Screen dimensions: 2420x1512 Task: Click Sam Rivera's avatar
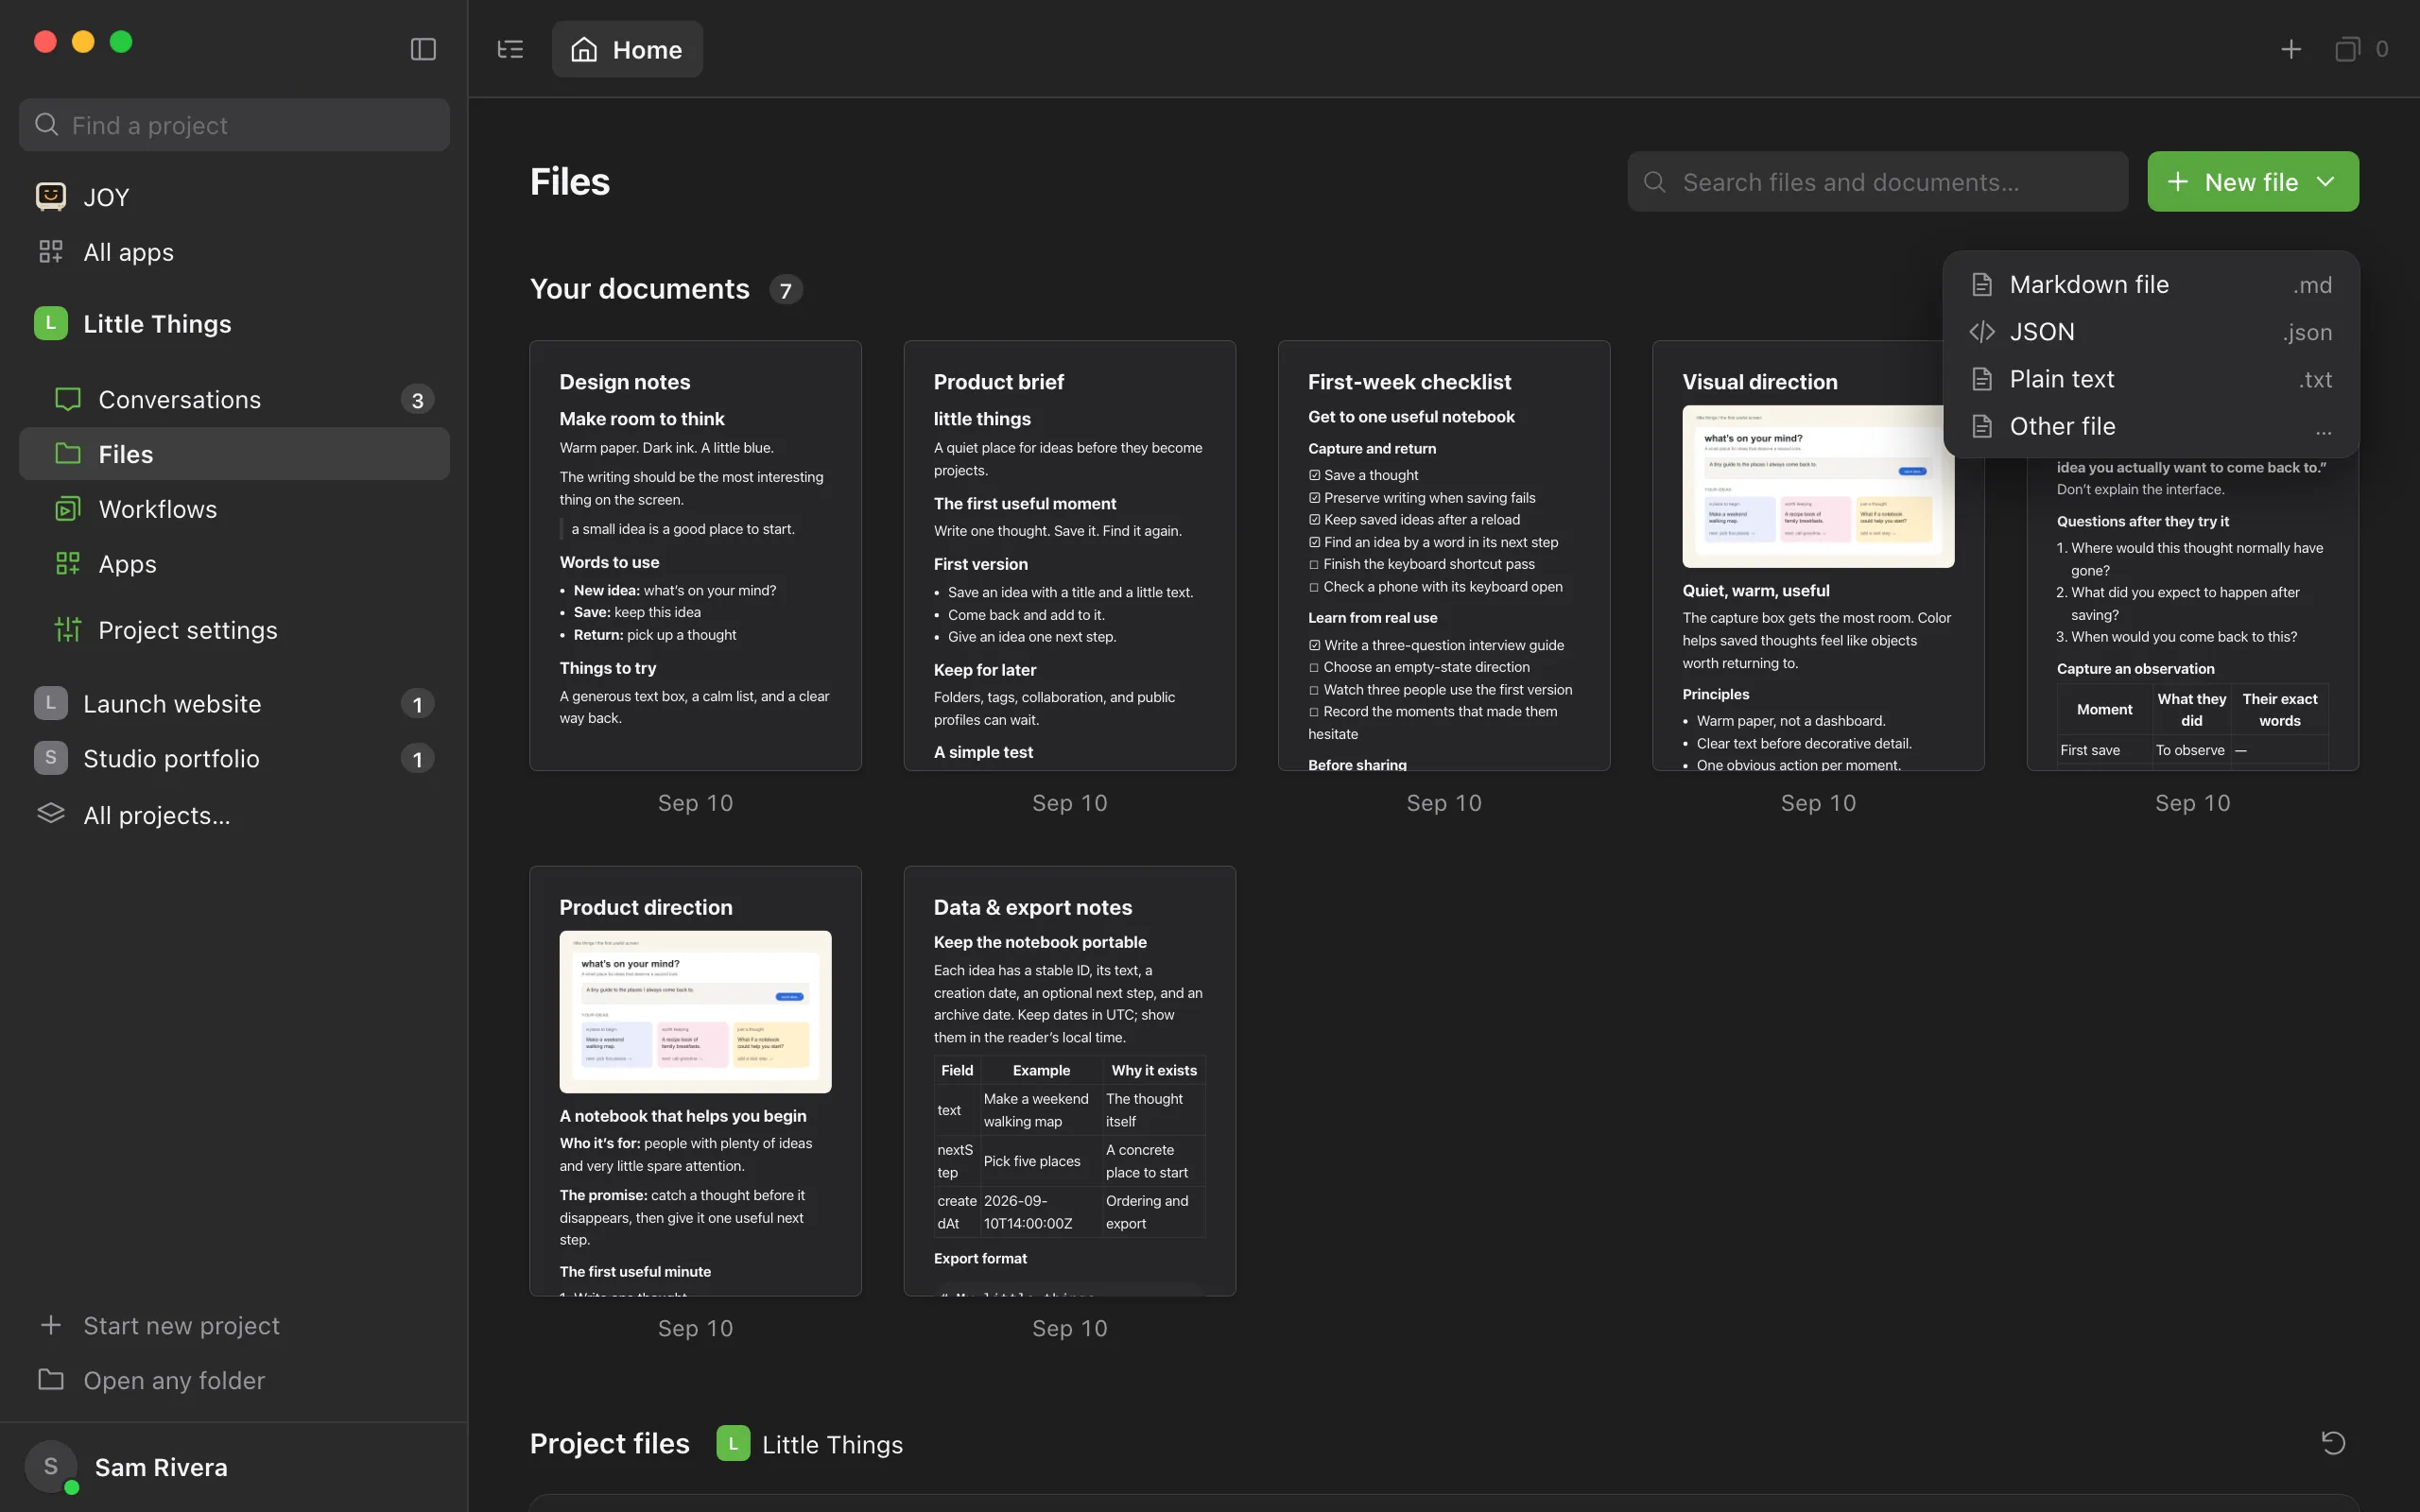coord(51,1467)
